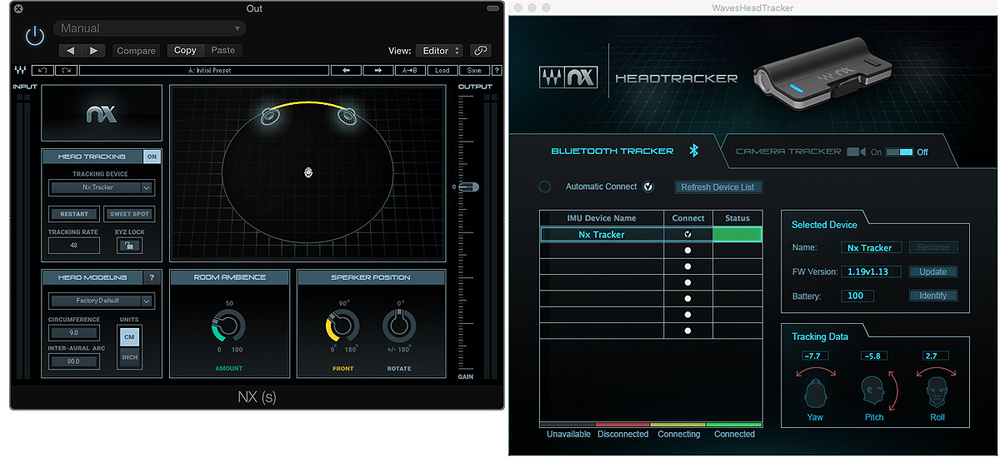Click the round indicator left of Automatic Connect

[545, 187]
